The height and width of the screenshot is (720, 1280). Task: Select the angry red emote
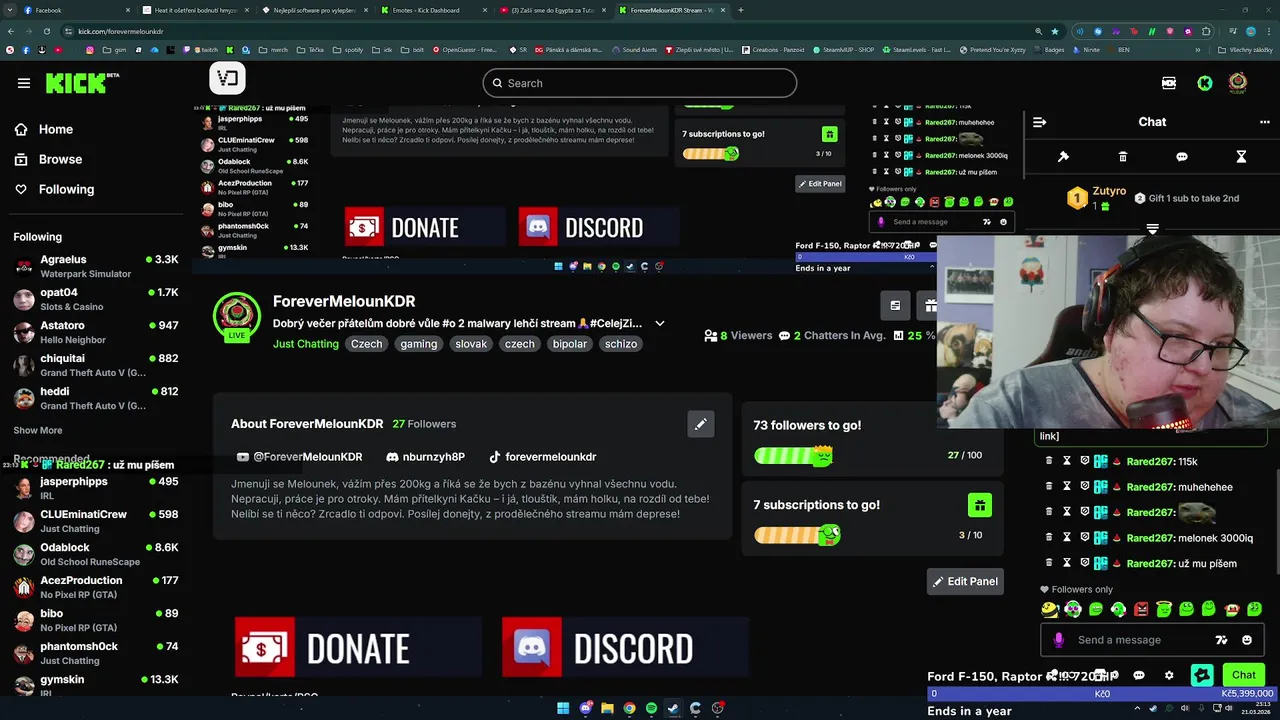click(1141, 609)
